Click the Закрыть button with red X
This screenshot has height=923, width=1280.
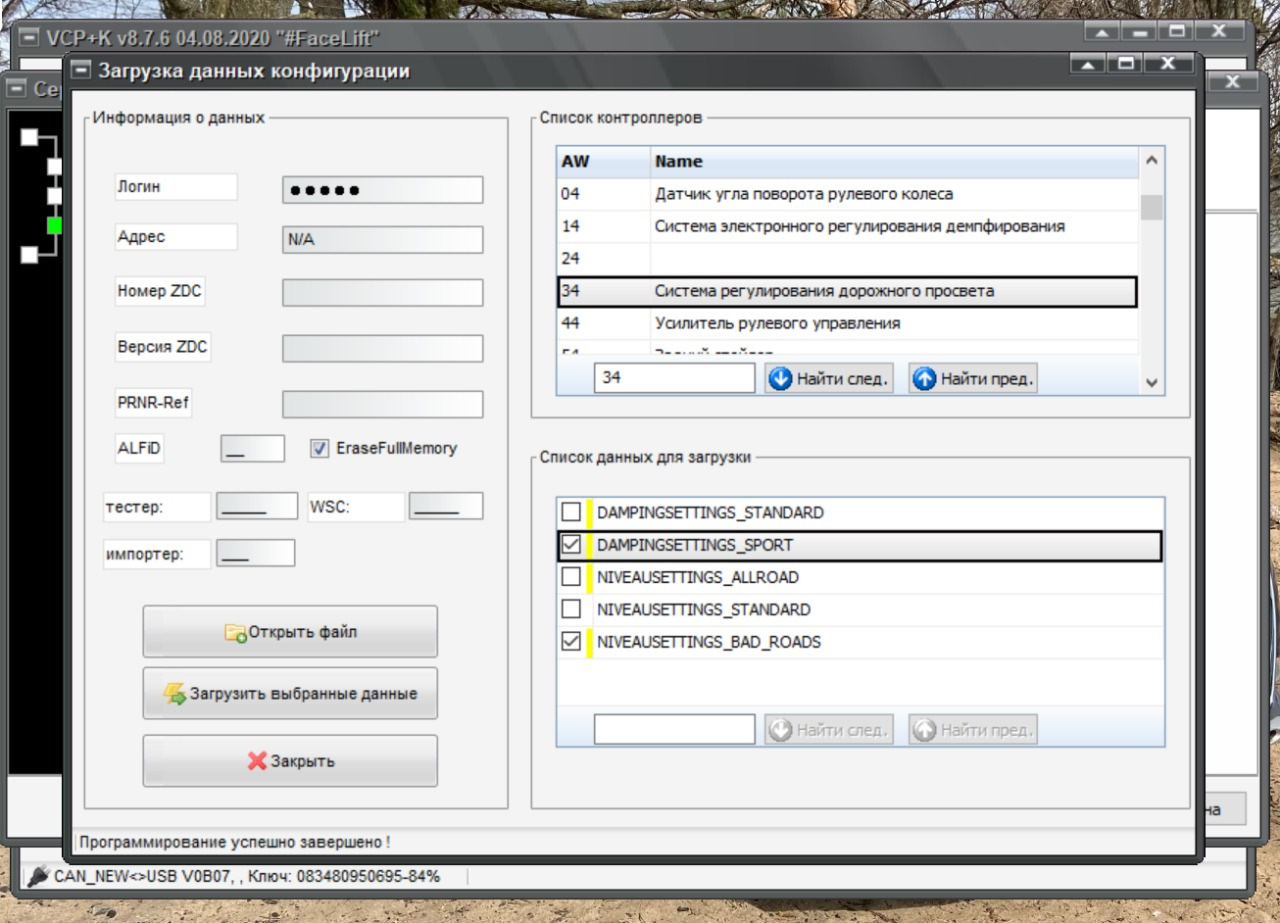click(290, 761)
